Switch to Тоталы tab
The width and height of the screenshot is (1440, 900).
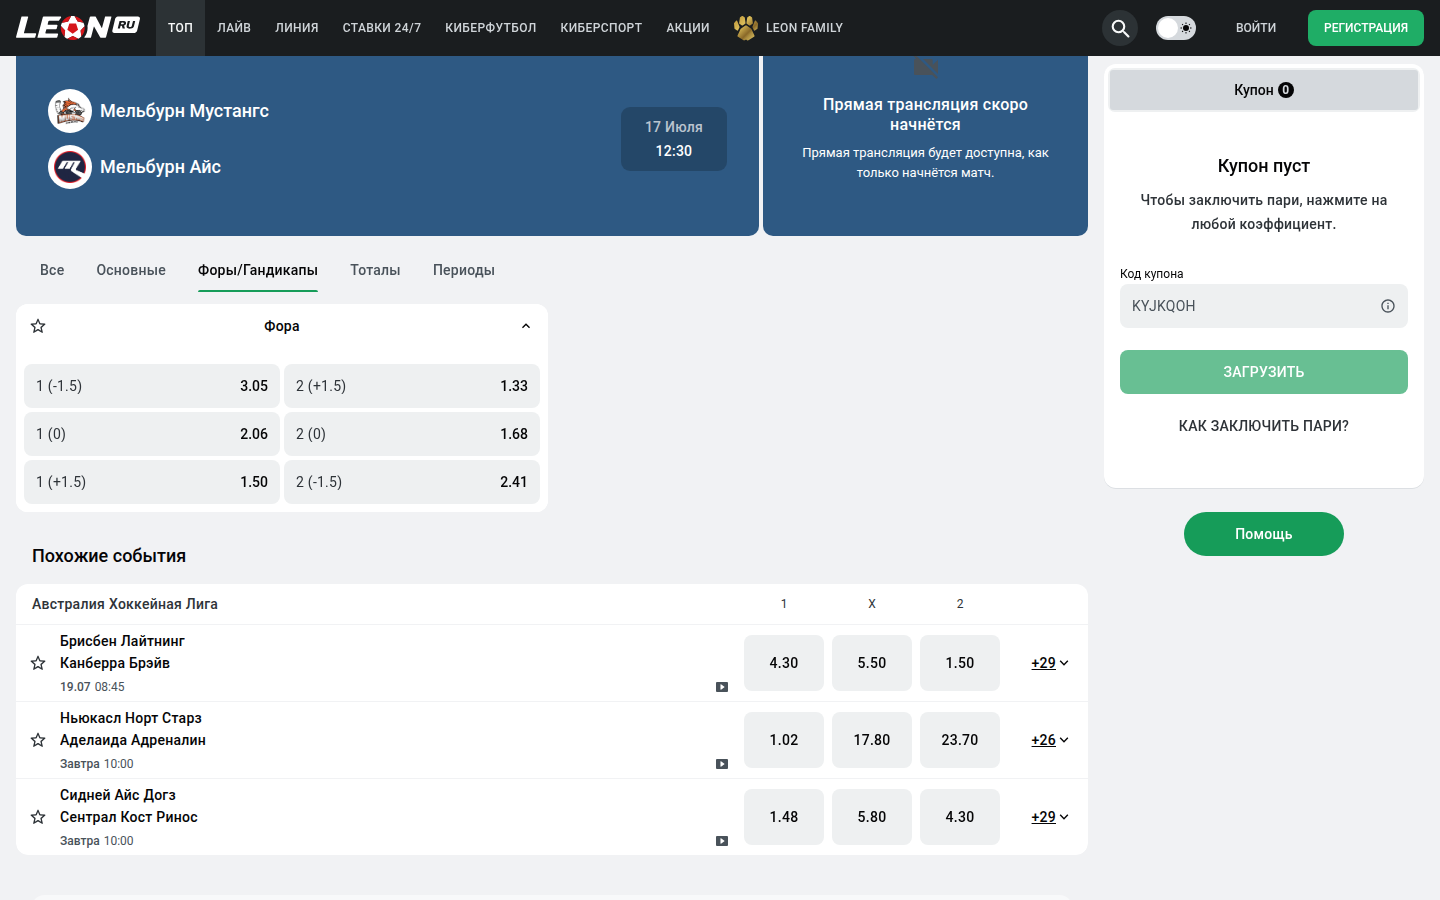click(375, 270)
